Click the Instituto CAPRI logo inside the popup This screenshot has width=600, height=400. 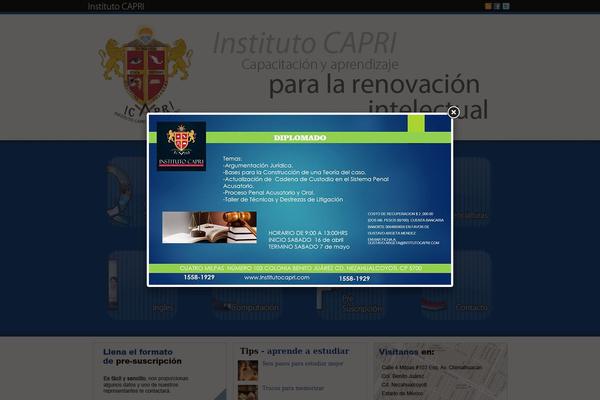point(181,146)
